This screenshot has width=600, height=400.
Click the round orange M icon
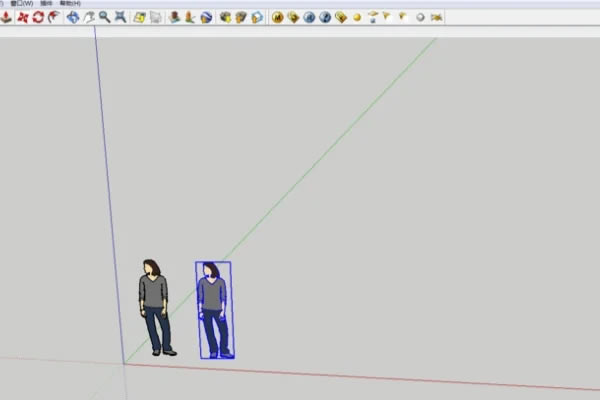tap(278, 17)
